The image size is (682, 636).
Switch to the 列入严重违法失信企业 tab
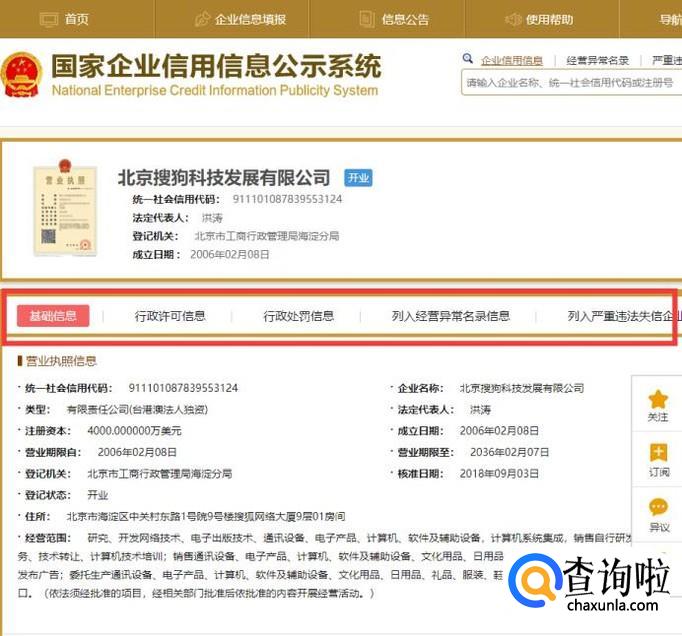click(x=624, y=316)
